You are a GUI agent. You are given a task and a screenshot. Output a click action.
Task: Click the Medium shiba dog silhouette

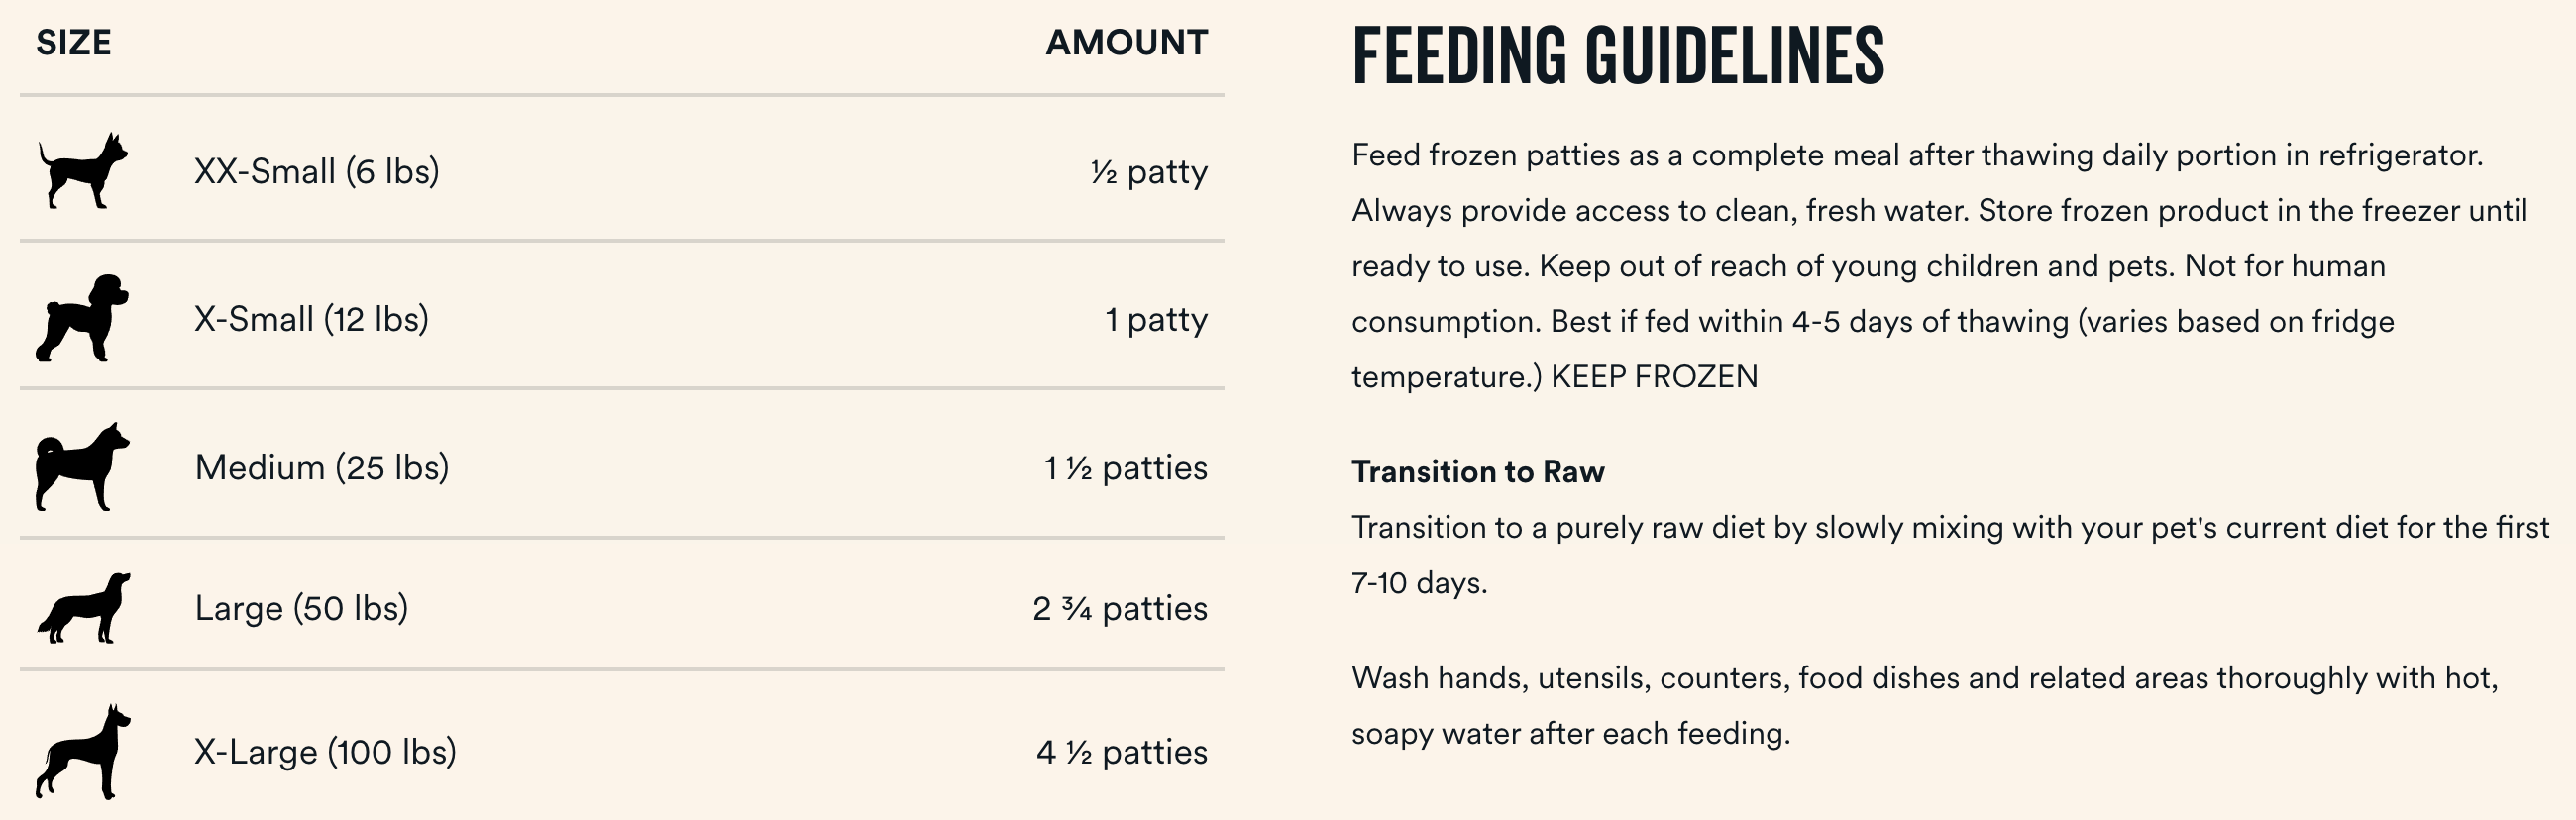point(83,467)
